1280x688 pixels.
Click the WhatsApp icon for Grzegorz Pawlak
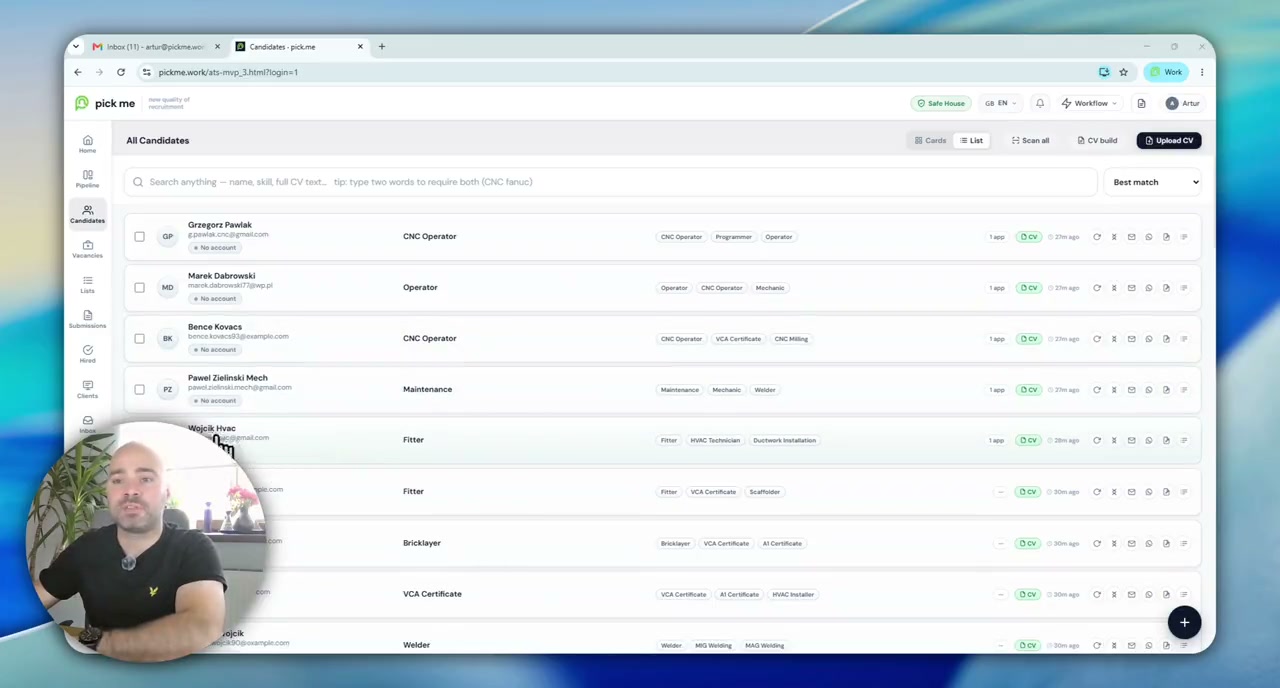1149,237
